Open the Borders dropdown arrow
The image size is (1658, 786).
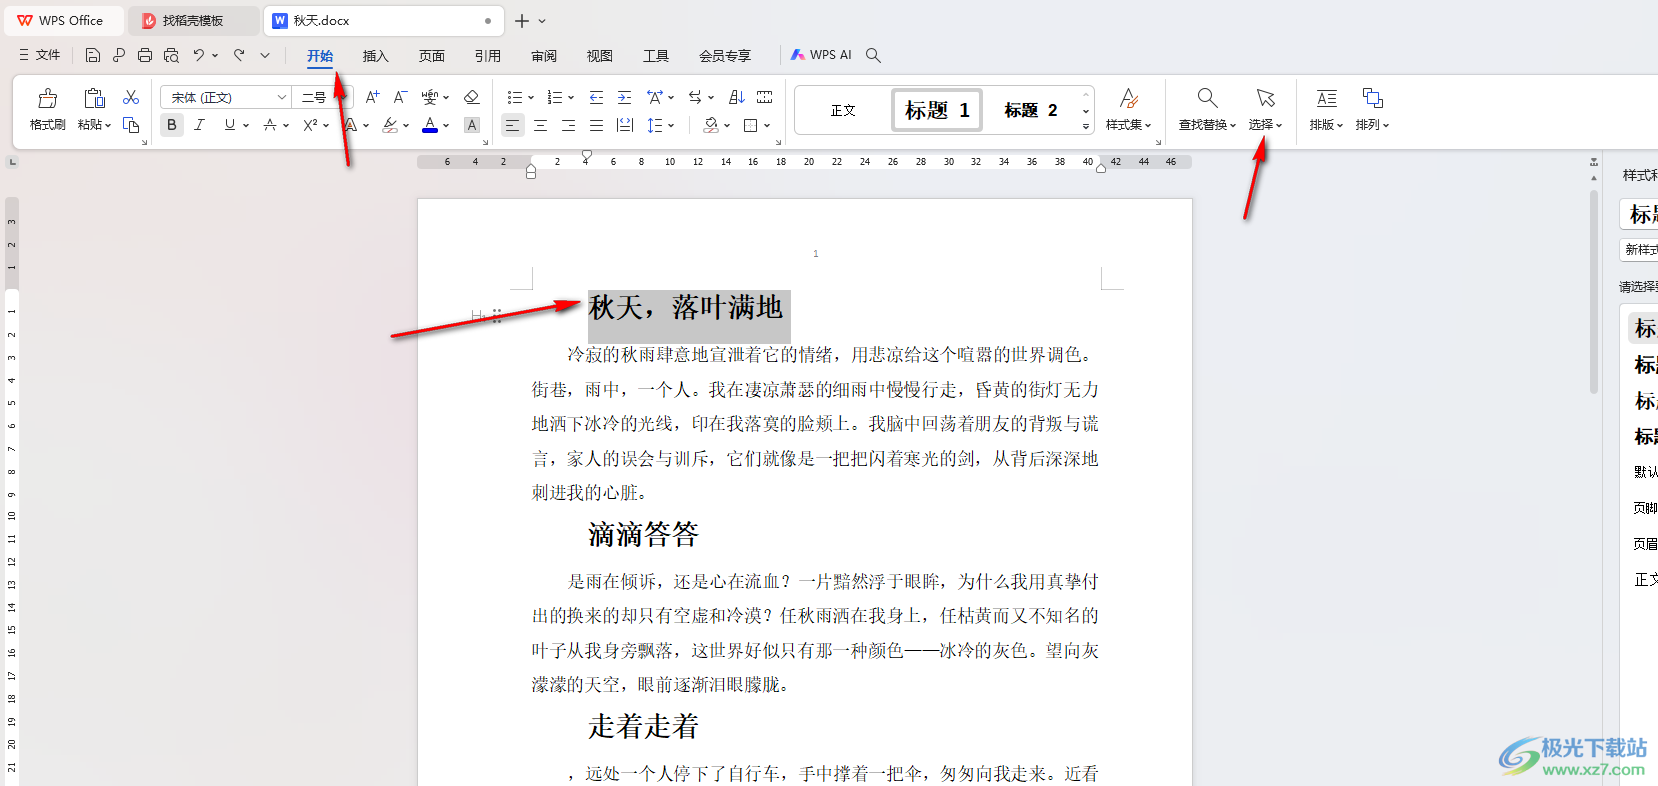767,126
